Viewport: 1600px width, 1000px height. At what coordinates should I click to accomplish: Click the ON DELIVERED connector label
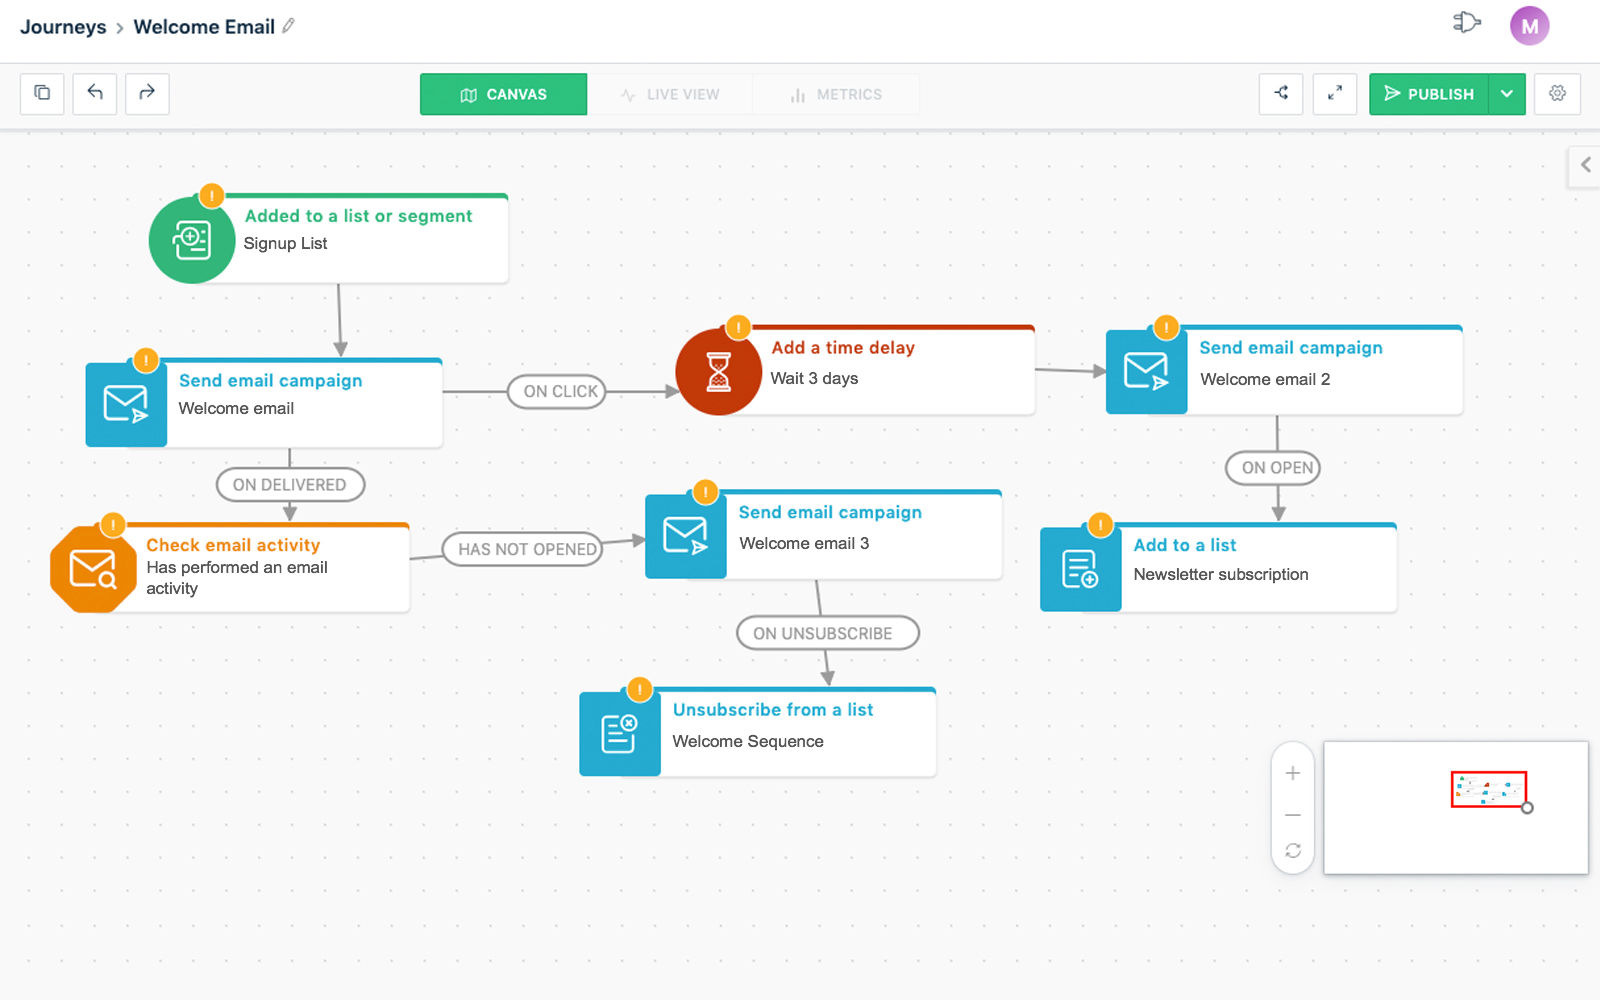[290, 485]
